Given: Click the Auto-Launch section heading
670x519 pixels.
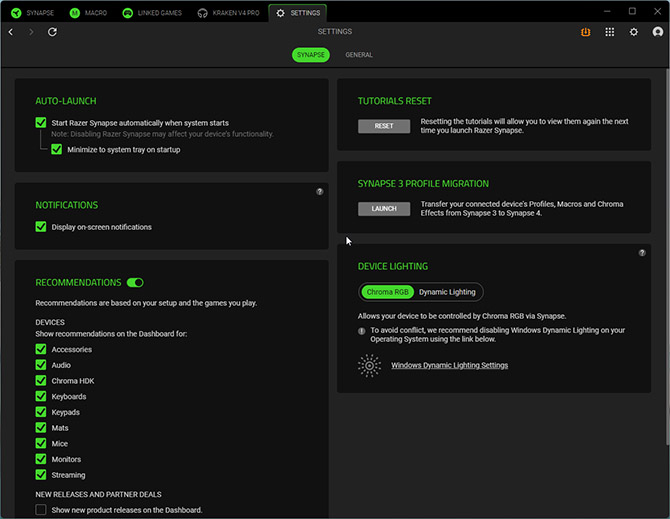Looking at the screenshot, I should [66, 101].
